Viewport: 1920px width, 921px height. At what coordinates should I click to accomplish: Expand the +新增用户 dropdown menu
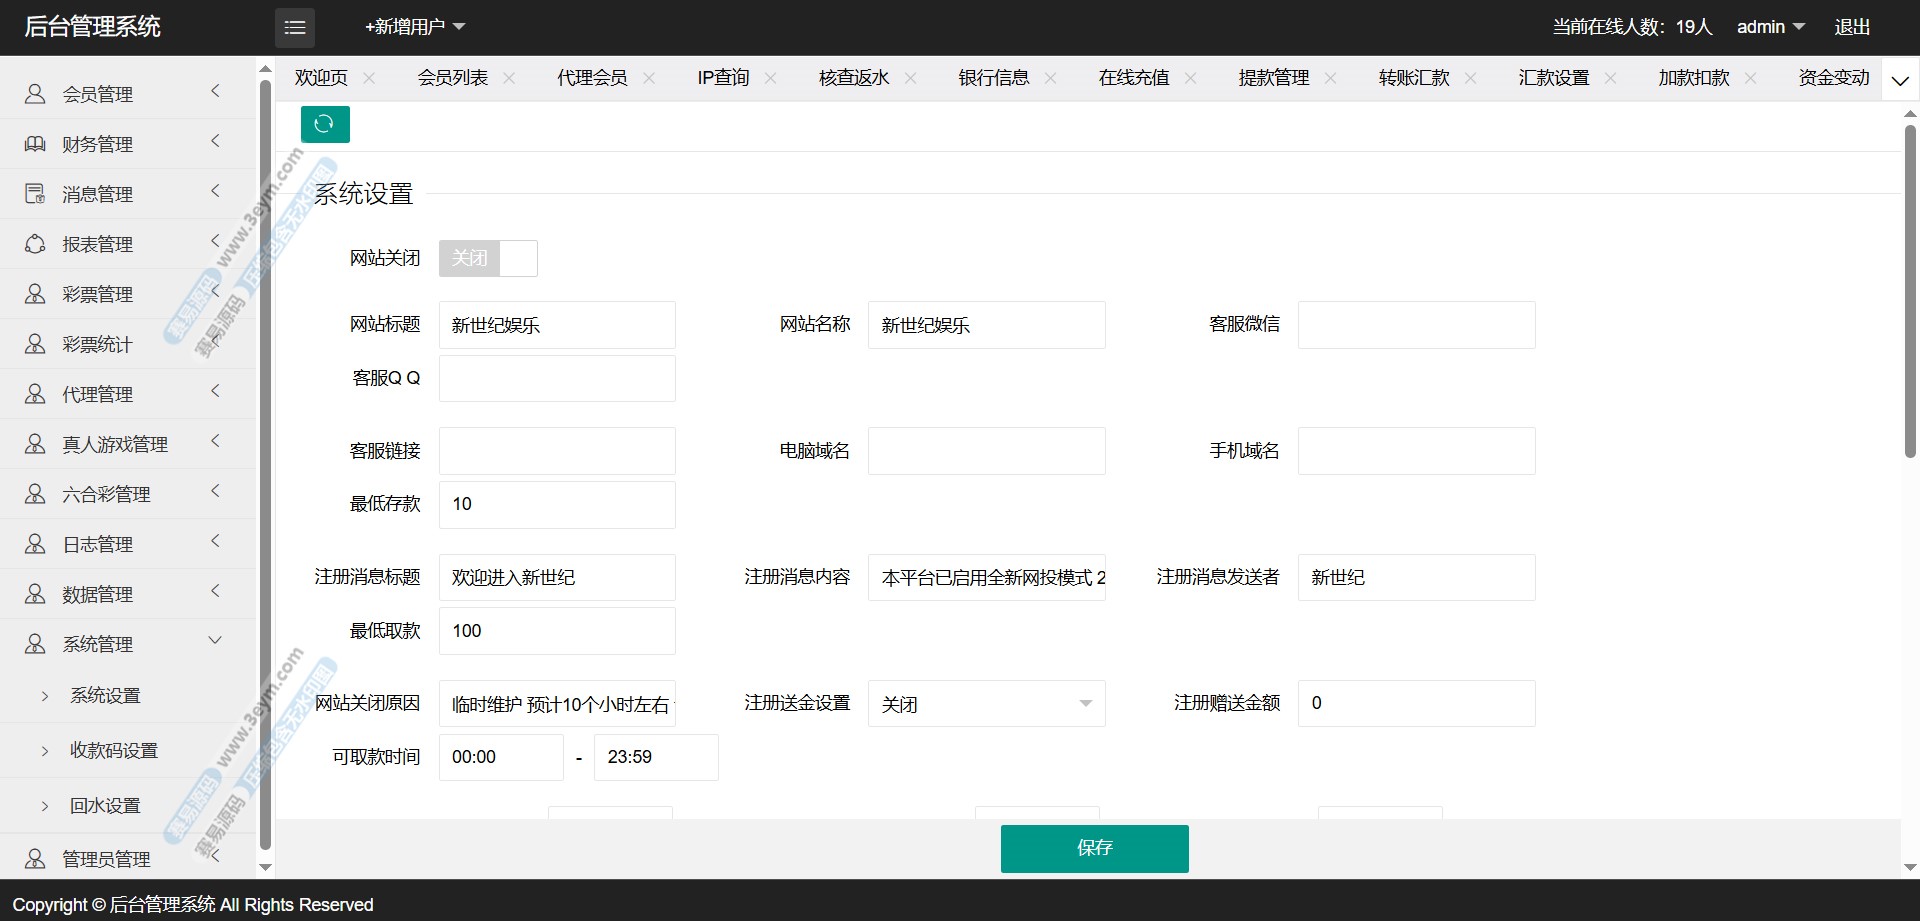415,27
